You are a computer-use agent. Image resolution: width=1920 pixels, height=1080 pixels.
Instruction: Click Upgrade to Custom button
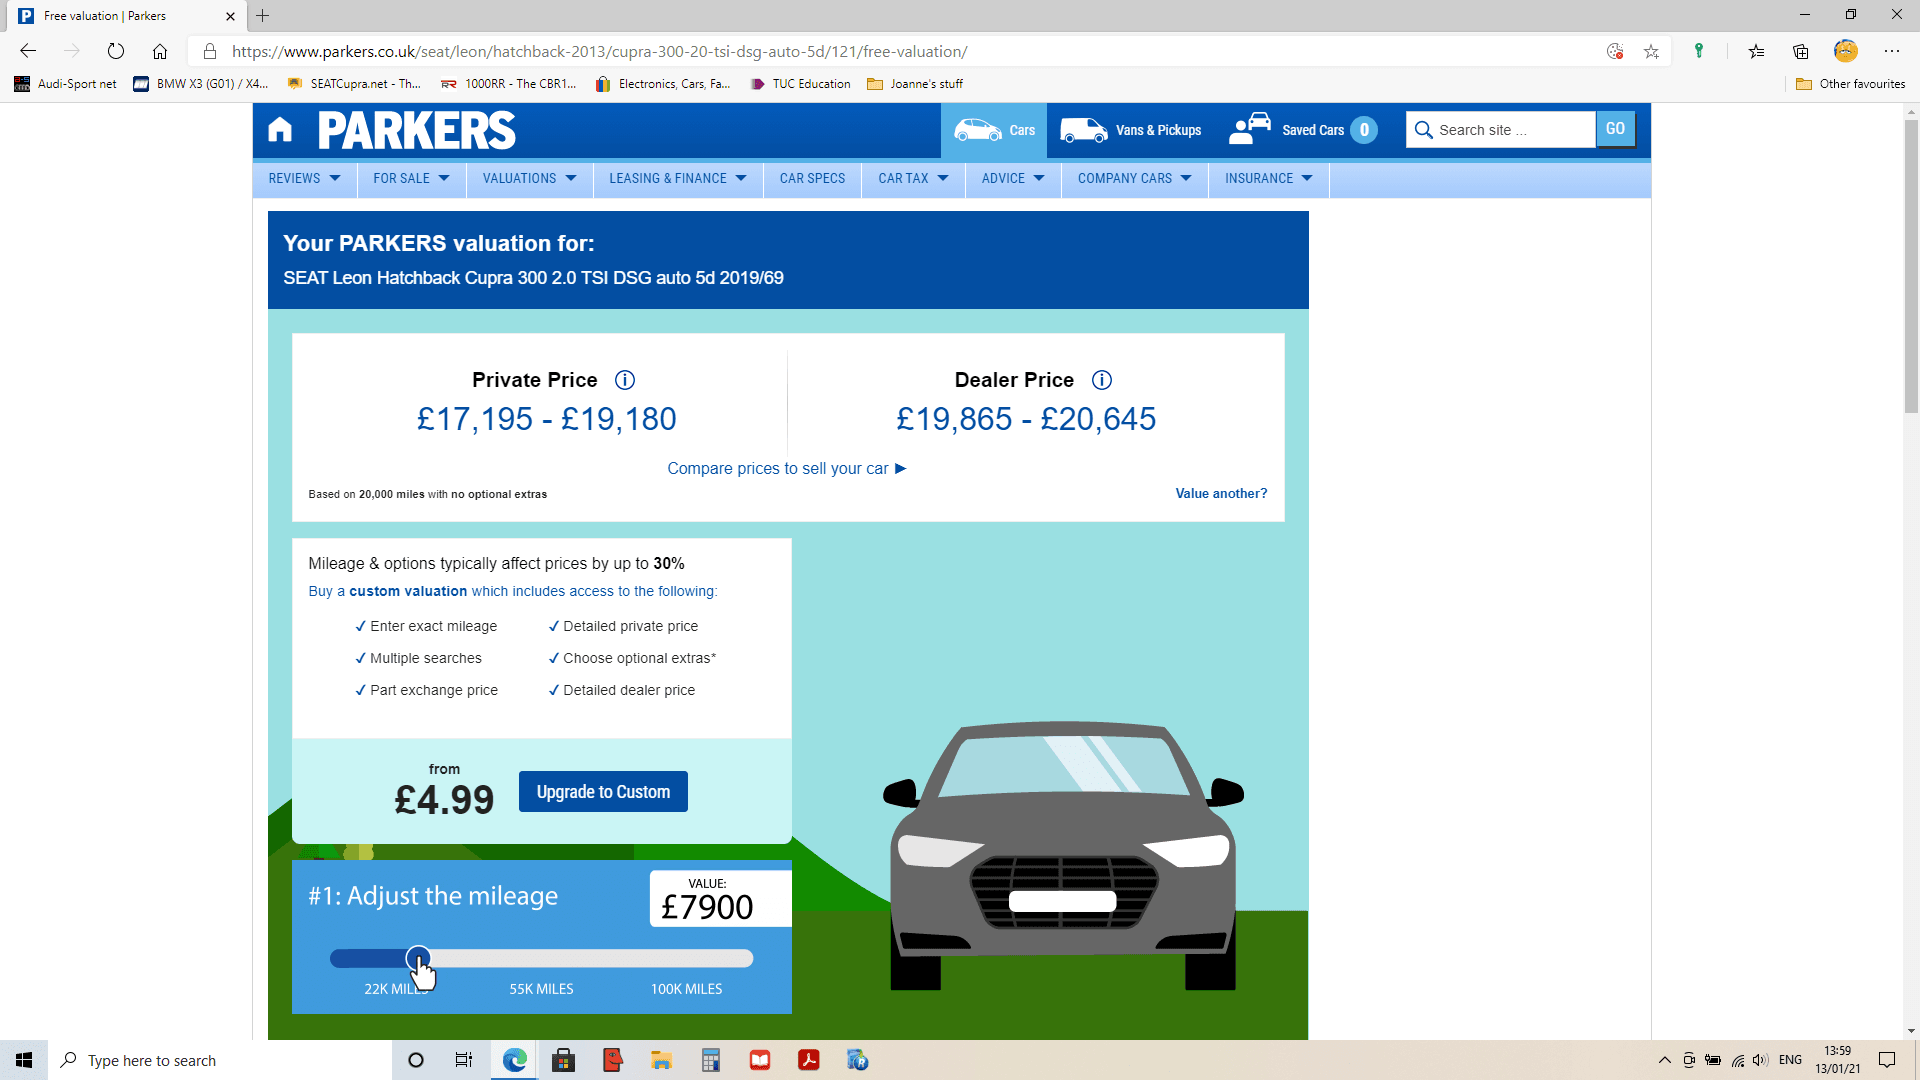pyautogui.click(x=603, y=792)
